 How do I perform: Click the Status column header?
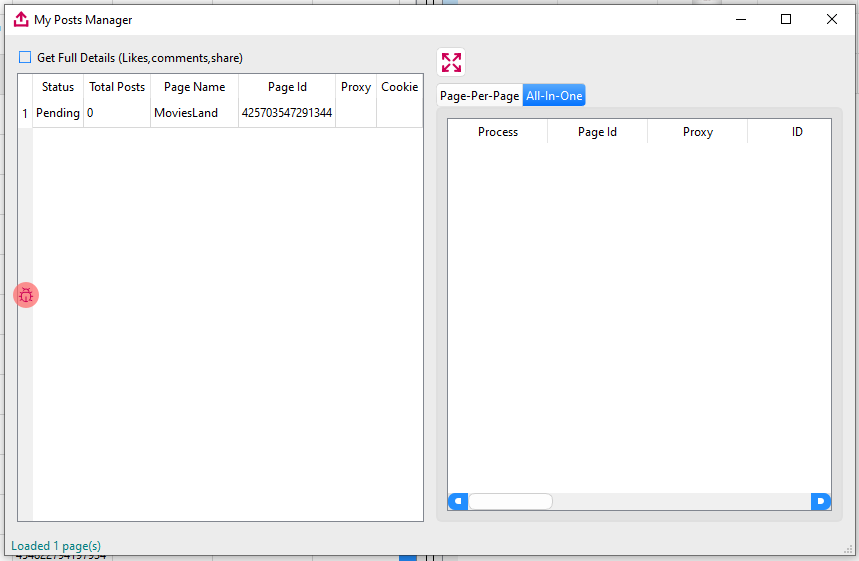[58, 87]
